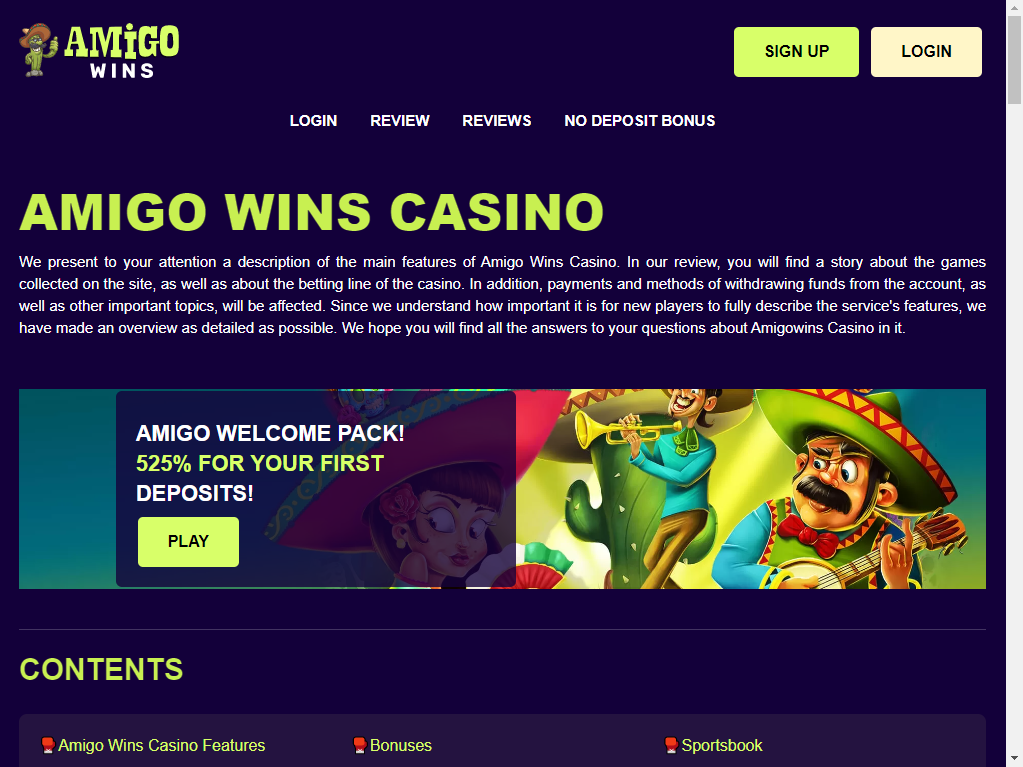Image resolution: width=1023 pixels, height=767 pixels.
Task: Open the REVIEW navigation item
Action: pos(400,121)
